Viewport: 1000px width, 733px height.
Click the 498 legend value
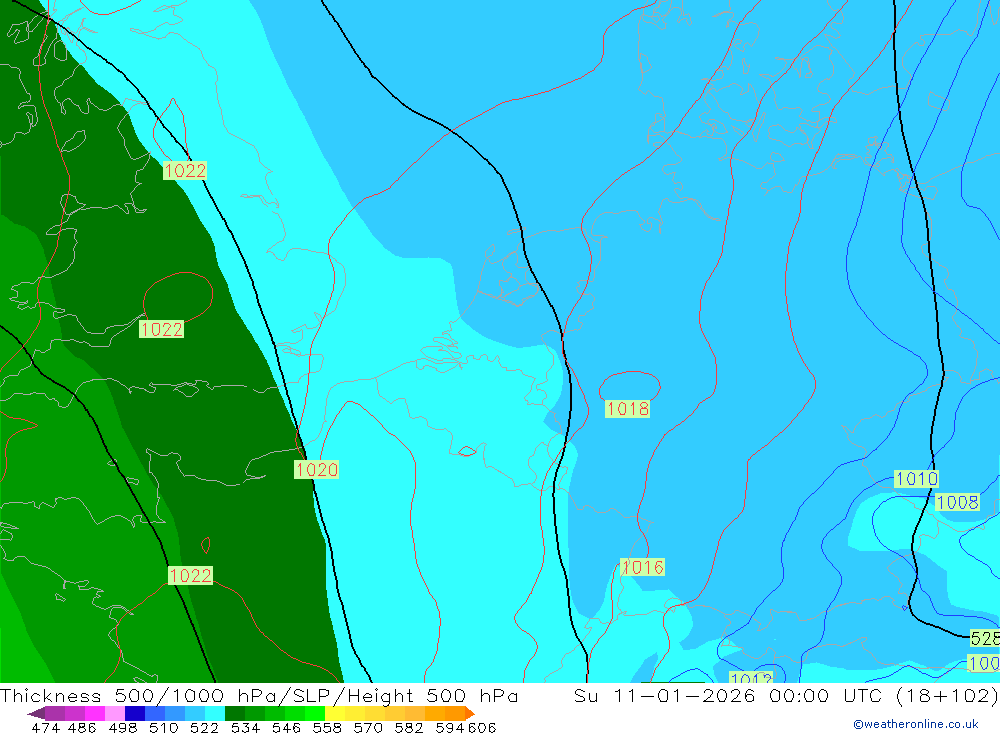123,727
